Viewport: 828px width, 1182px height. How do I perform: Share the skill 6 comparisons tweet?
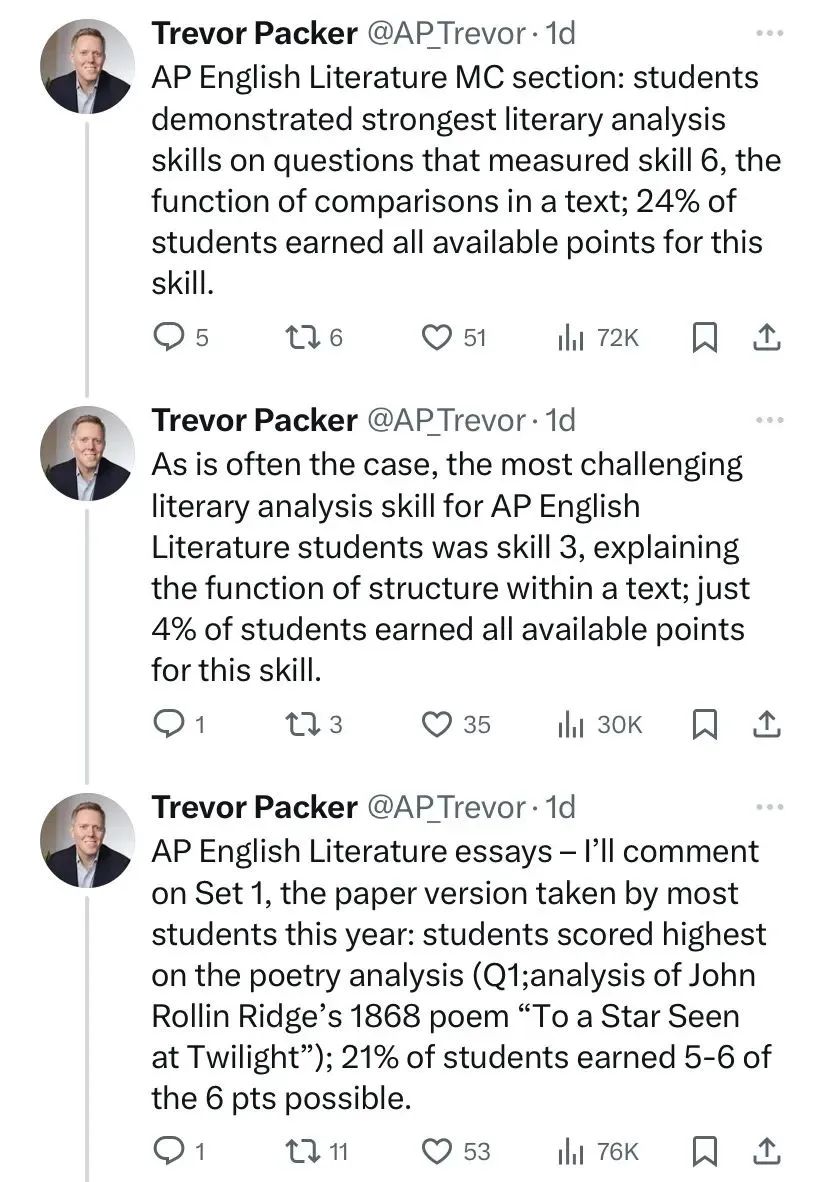tap(766, 337)
